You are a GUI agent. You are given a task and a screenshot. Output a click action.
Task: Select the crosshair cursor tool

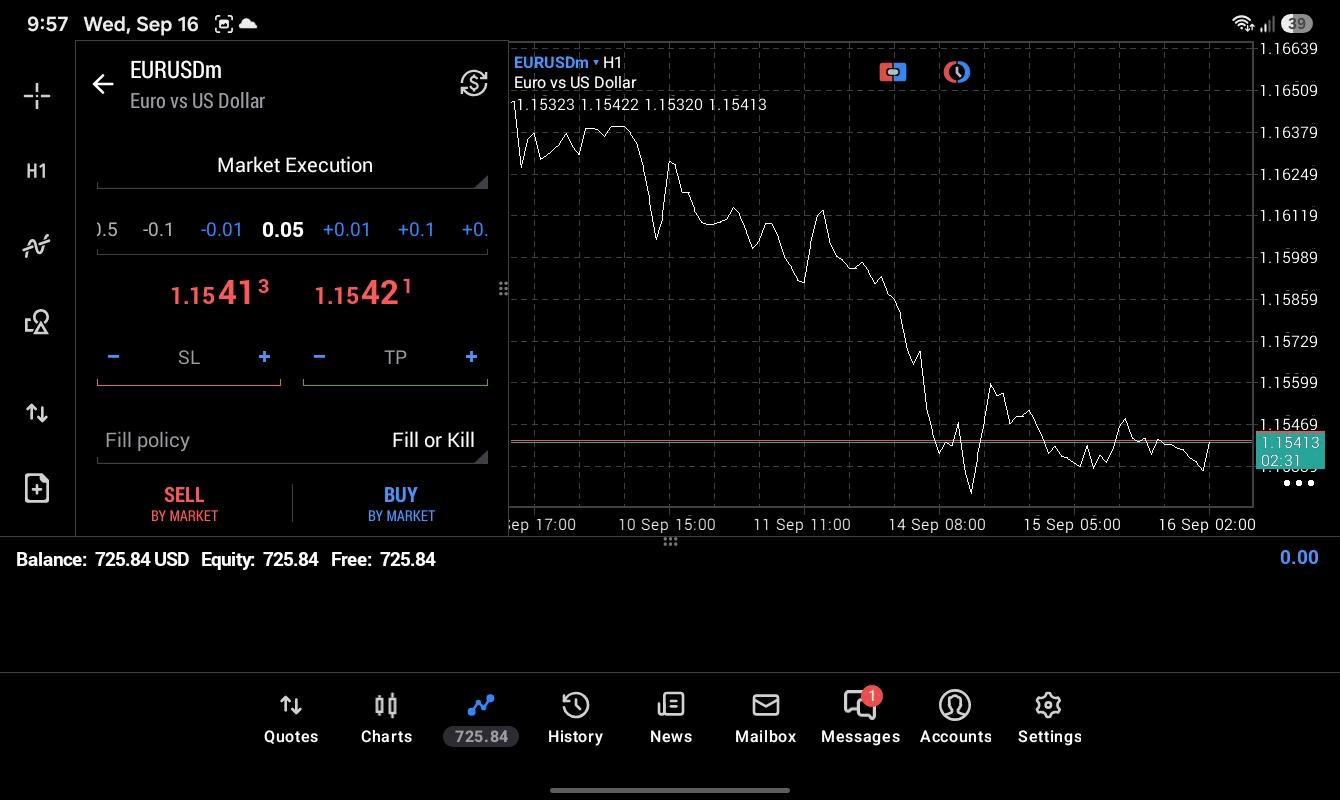37,96
